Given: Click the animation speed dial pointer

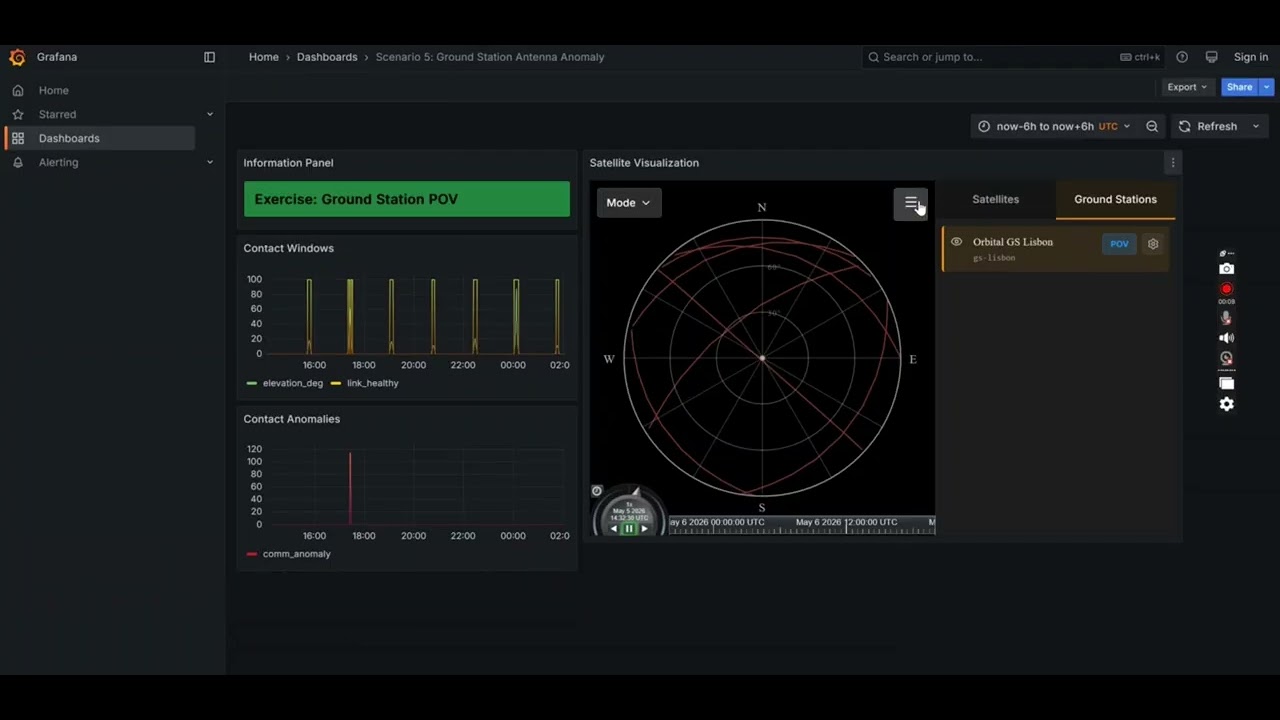Looking at the screenshot, I should tap(635, 491).
